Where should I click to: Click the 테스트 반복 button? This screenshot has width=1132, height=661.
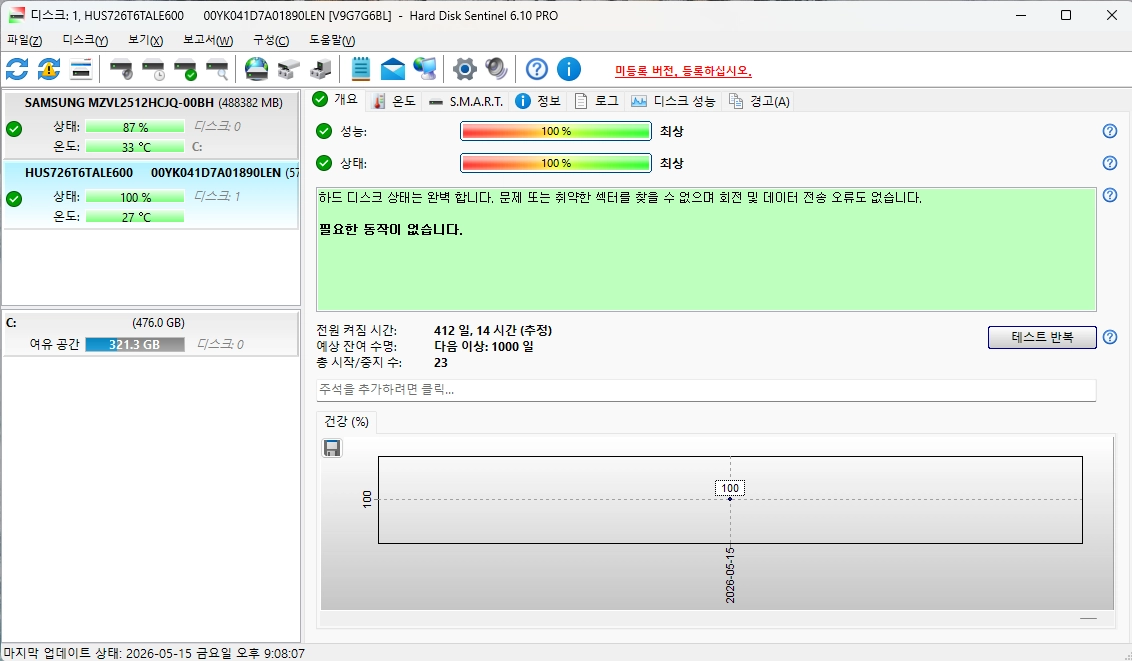tap(1042, 337)
